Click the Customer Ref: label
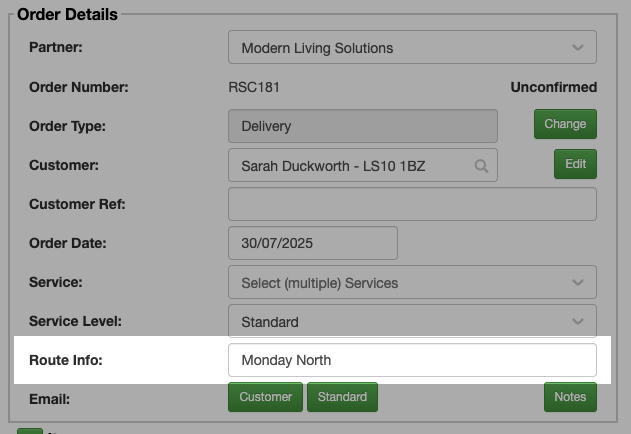 pos(77,204)
